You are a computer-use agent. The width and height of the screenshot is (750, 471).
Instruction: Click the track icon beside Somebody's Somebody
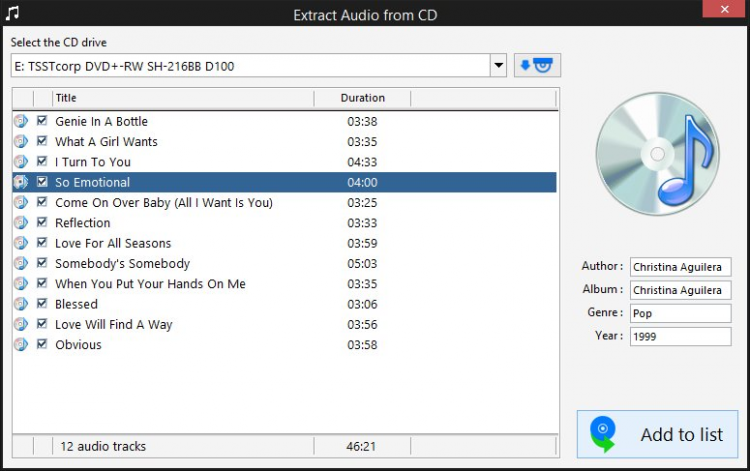tap(21, 263)
